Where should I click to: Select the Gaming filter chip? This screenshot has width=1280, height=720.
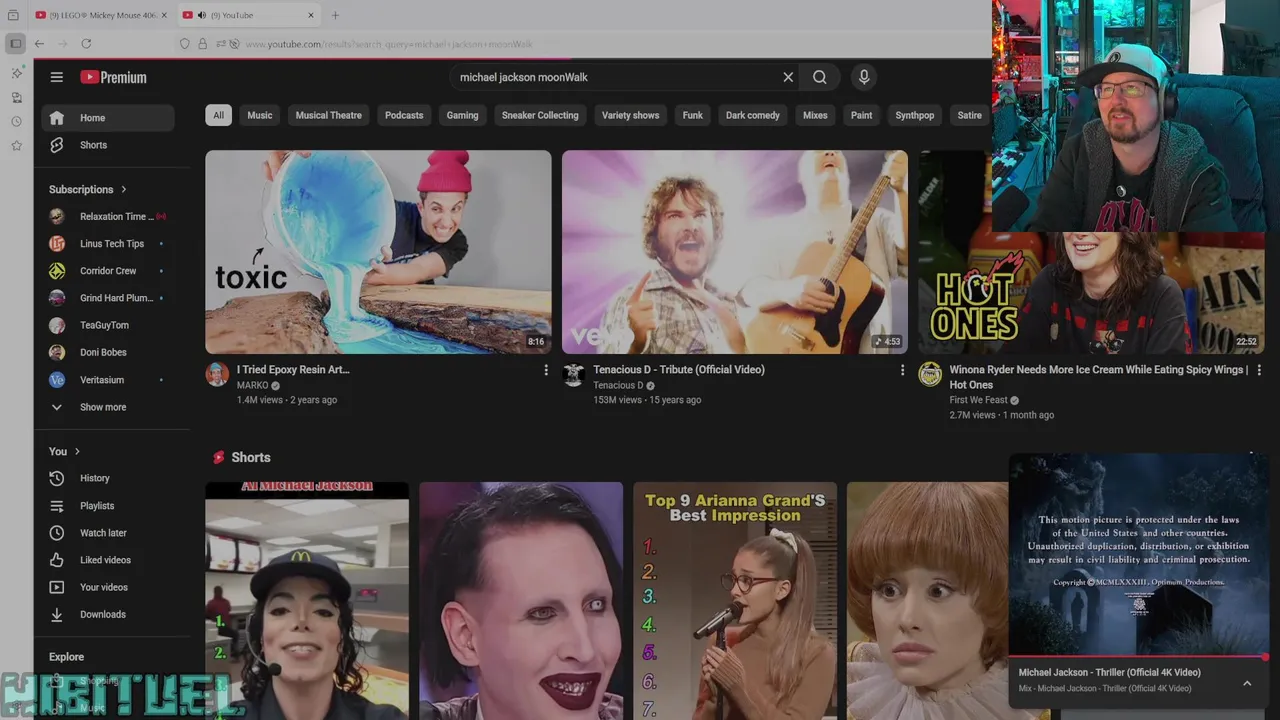pos(462,115)
